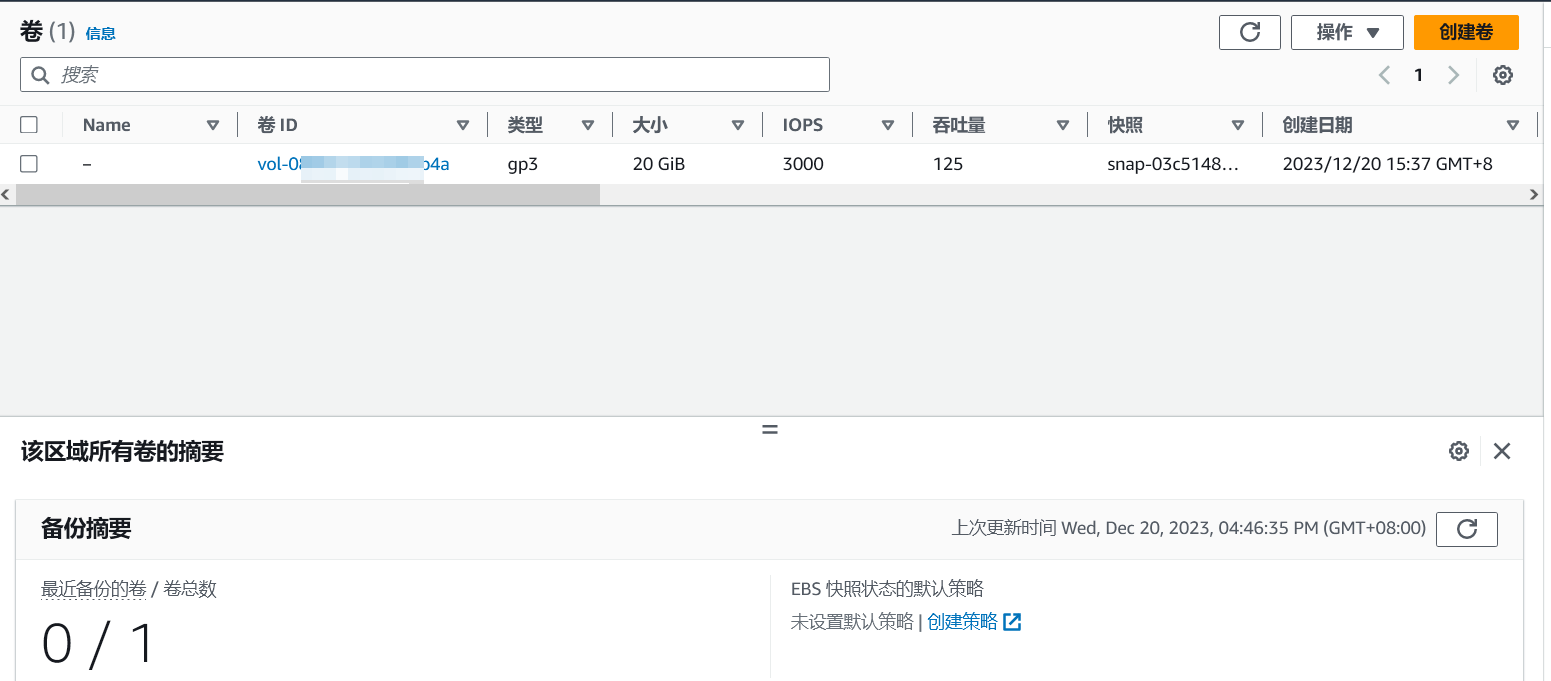Viewport: 1551px width, 681px height.
Task: Click the scroll right arrow of table
Action: pos(1534,195)
